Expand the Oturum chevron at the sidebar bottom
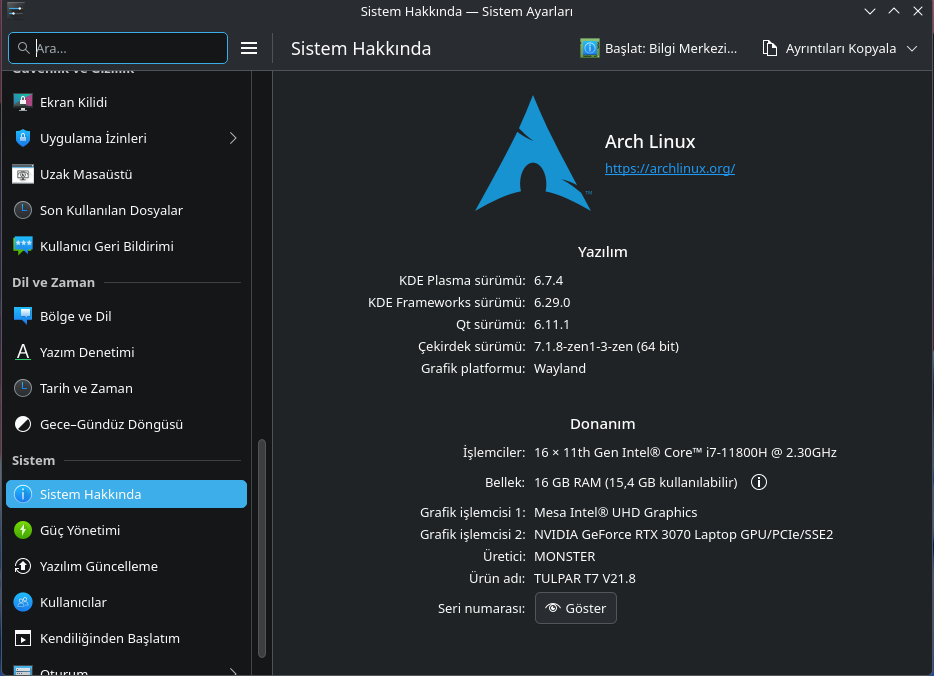The height and width of the screenshot is (676, 934). (x=233, y=671)
